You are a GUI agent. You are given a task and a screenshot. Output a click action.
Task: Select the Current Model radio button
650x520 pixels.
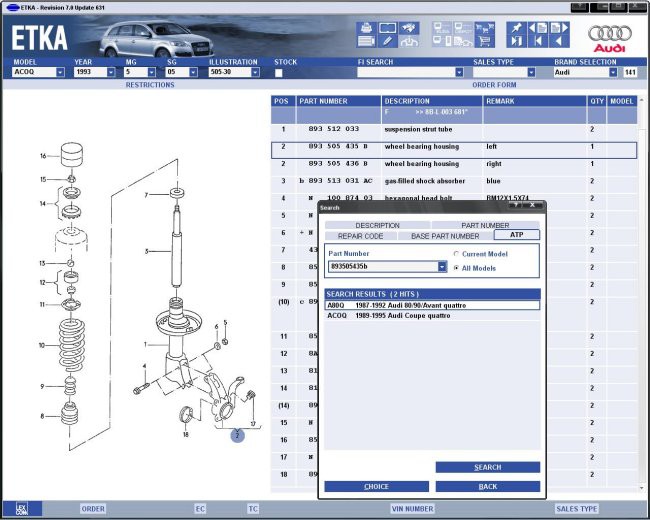(456, 254)
